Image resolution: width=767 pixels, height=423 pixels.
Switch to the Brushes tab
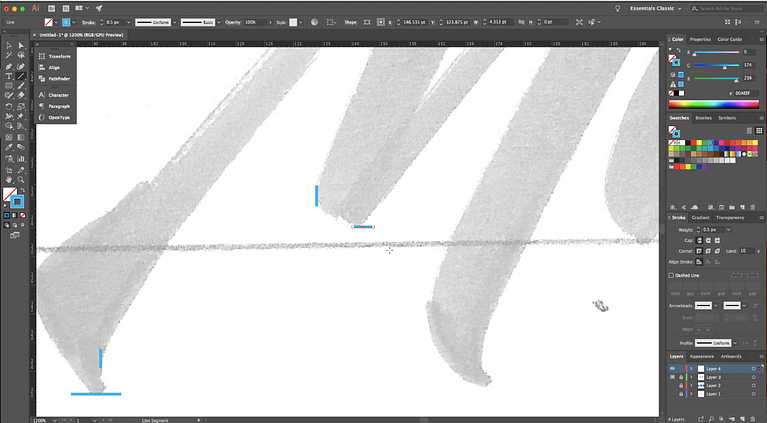[703, 118]
